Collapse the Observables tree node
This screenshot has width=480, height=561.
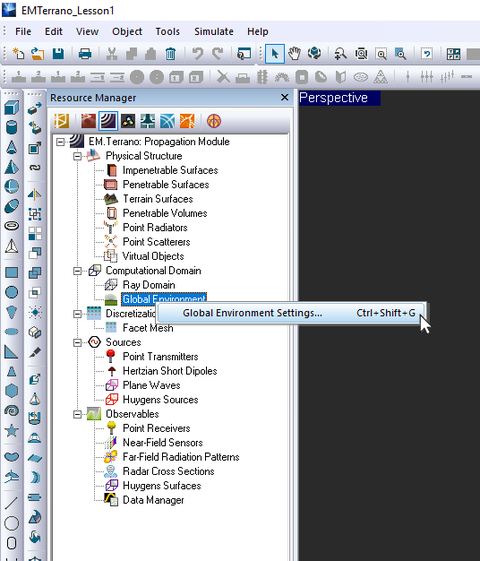point(77,414)
